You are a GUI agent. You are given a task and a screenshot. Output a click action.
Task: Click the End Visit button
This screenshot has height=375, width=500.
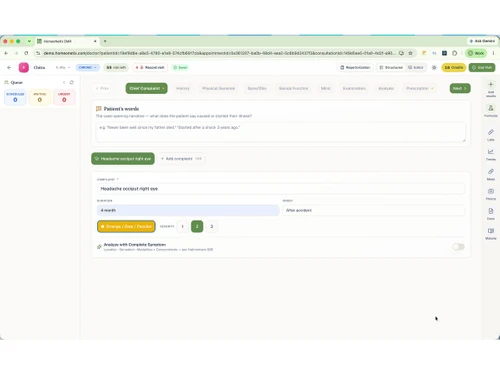[482, 67]
